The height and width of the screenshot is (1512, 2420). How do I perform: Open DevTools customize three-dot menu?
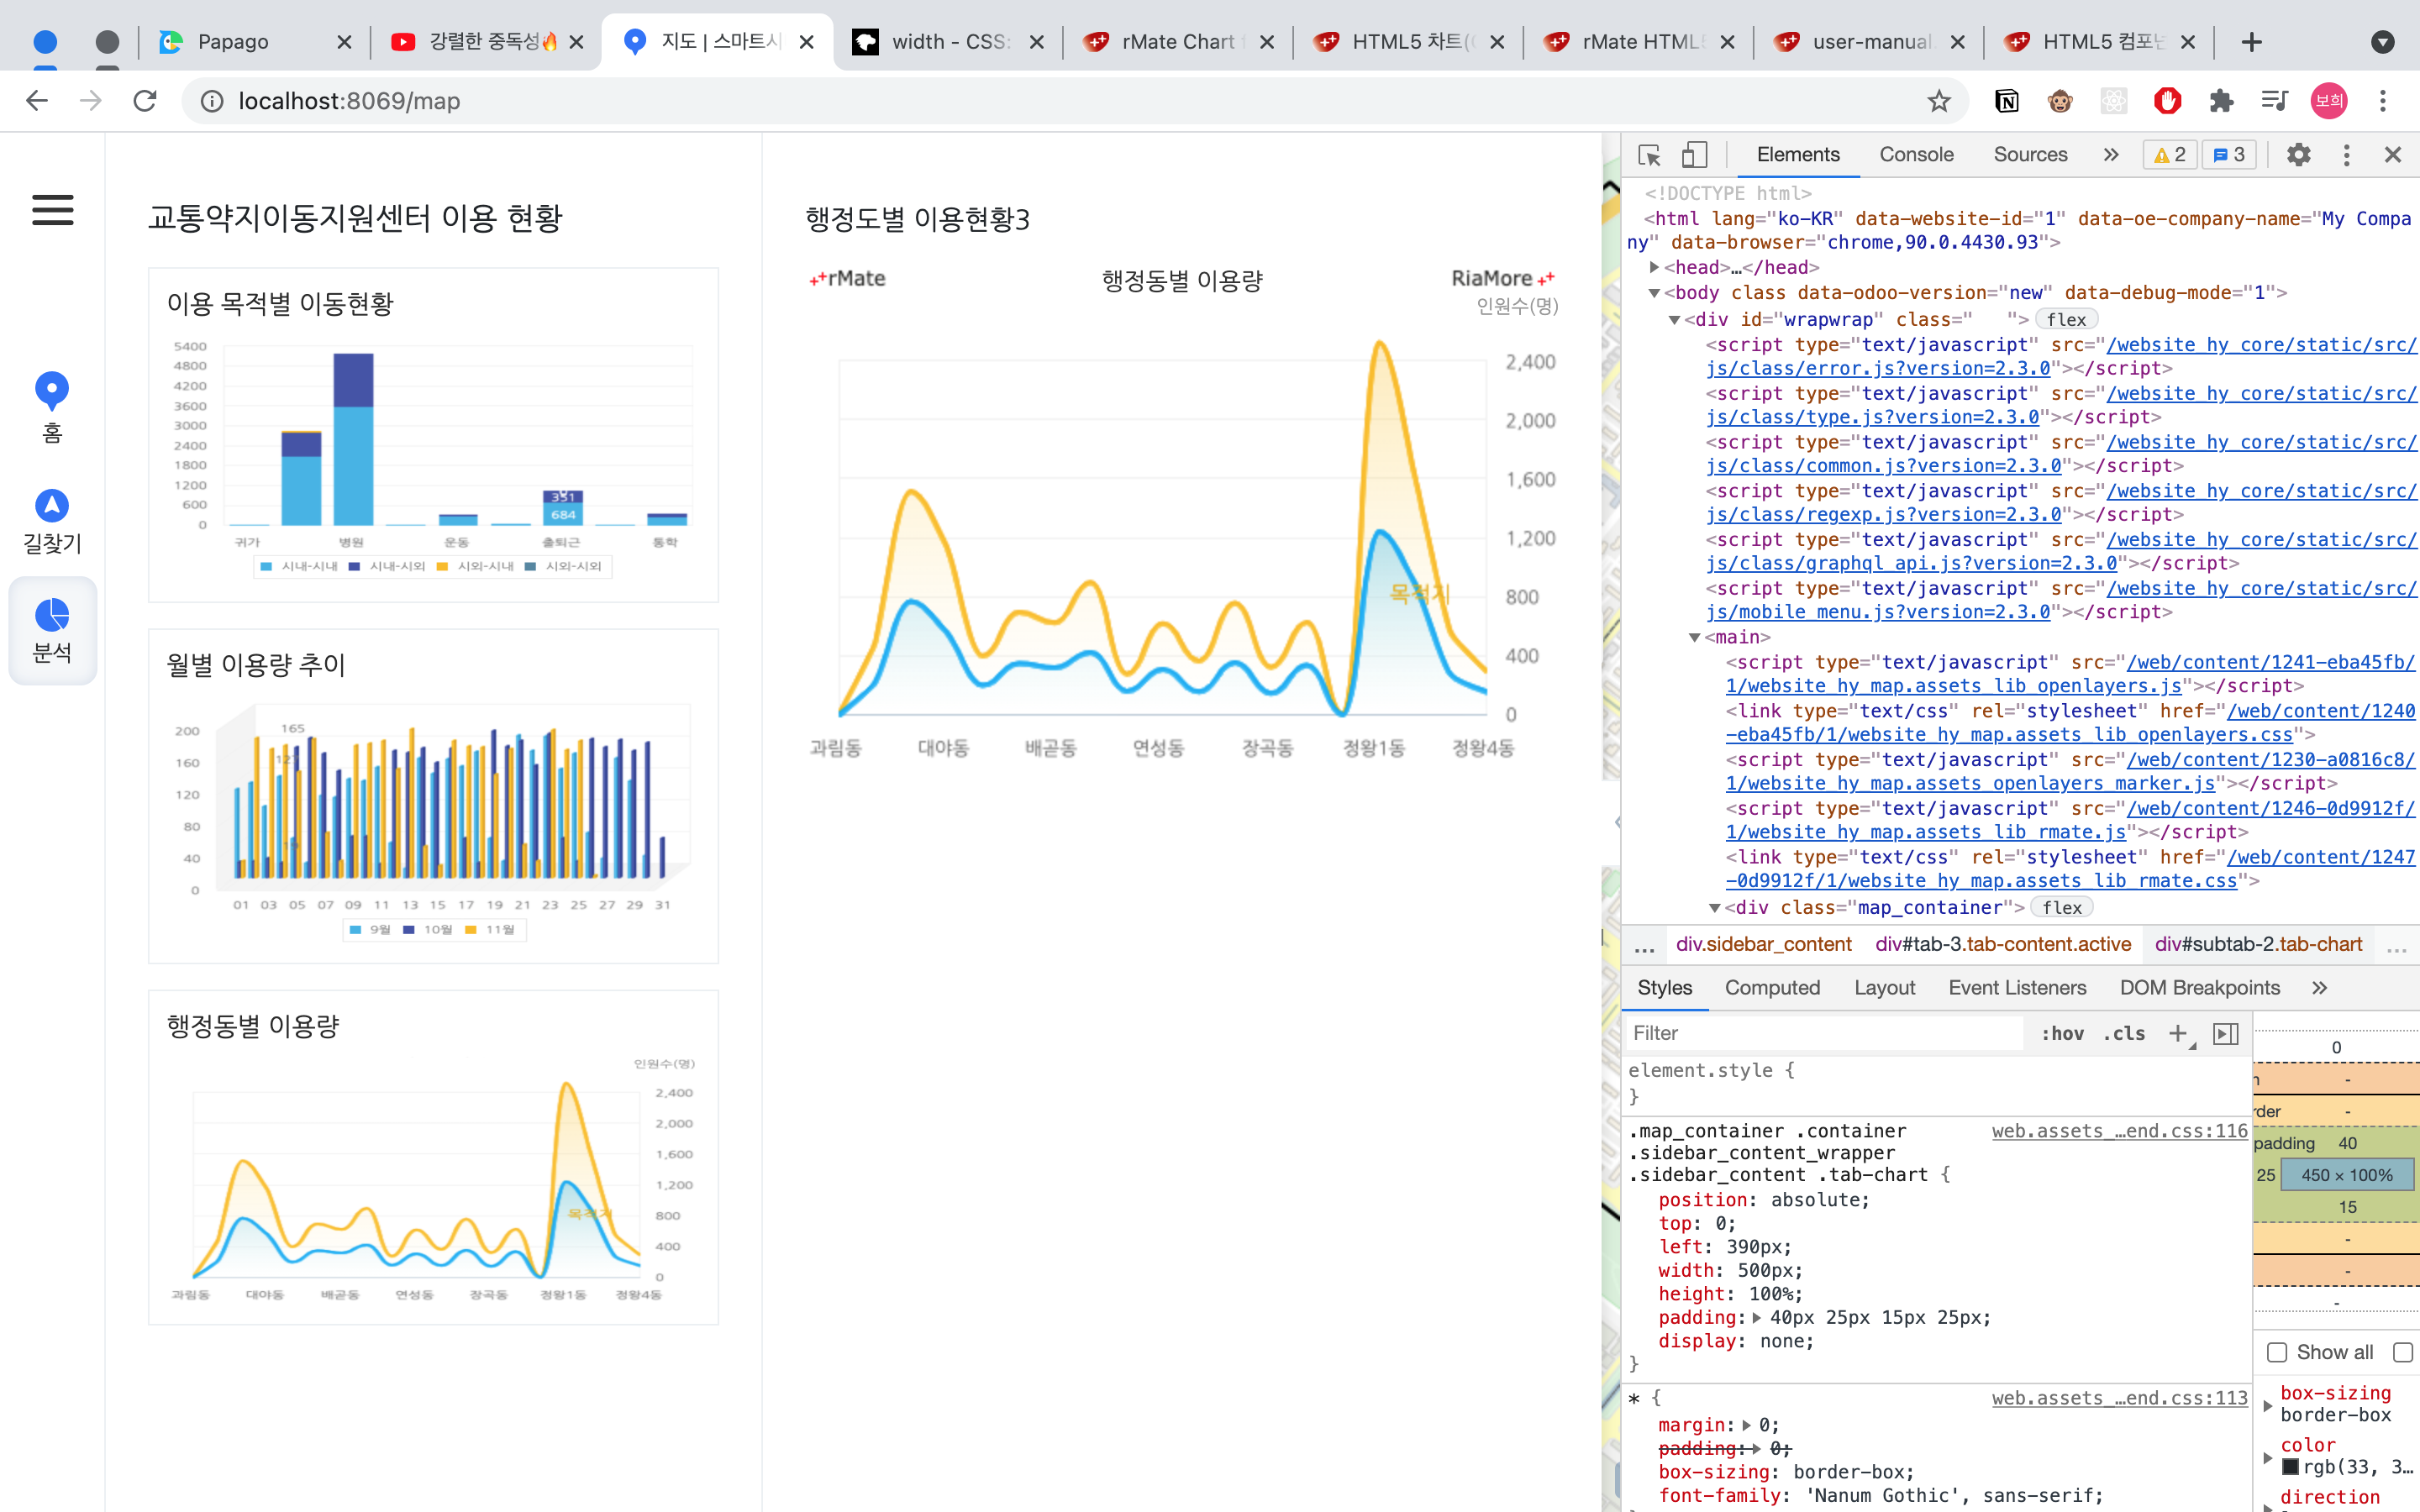[x=2346, y=155]
